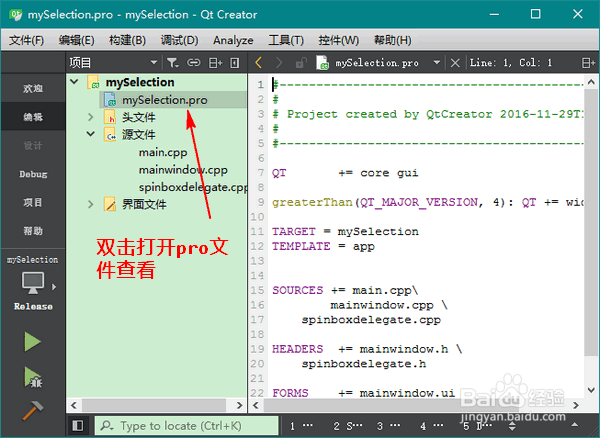Close the project side panel
The image size is (600, 438).
235,63
